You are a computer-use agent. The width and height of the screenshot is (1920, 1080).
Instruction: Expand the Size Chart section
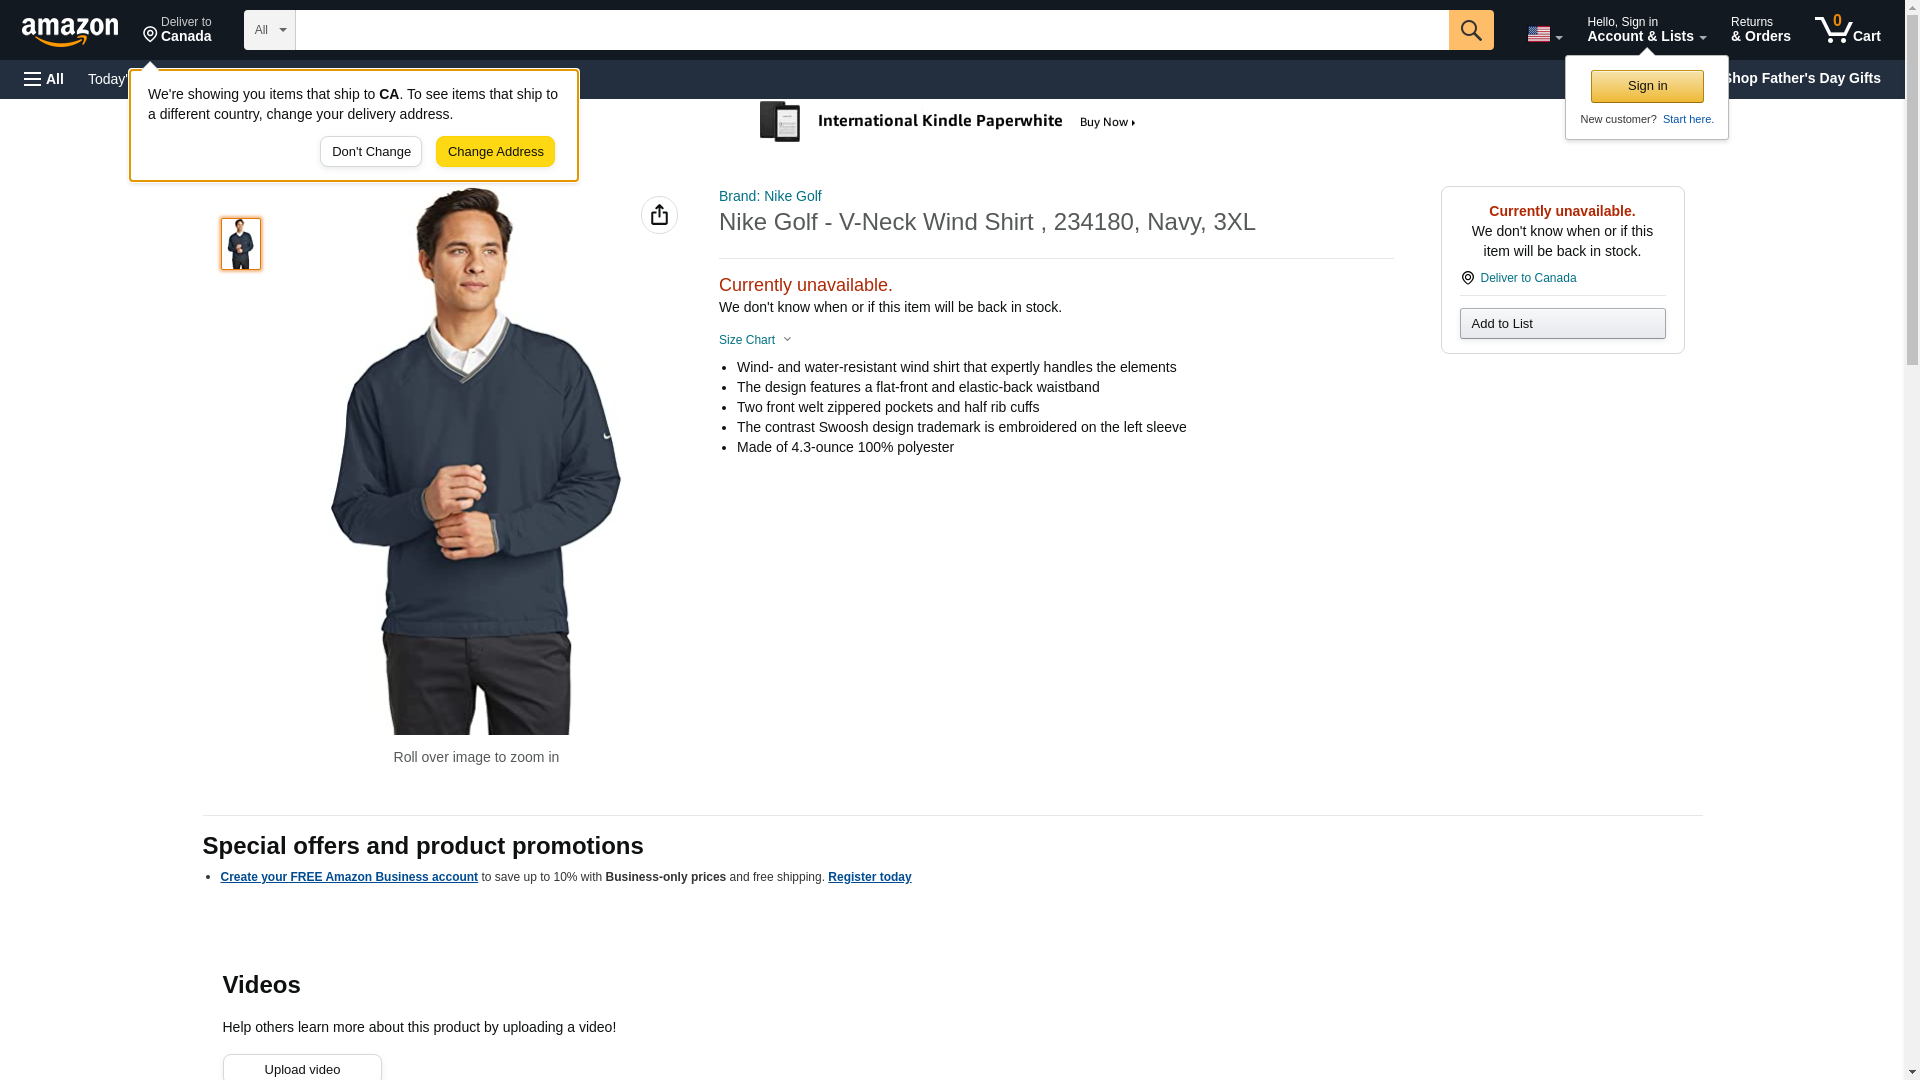(x=755, y=340)
